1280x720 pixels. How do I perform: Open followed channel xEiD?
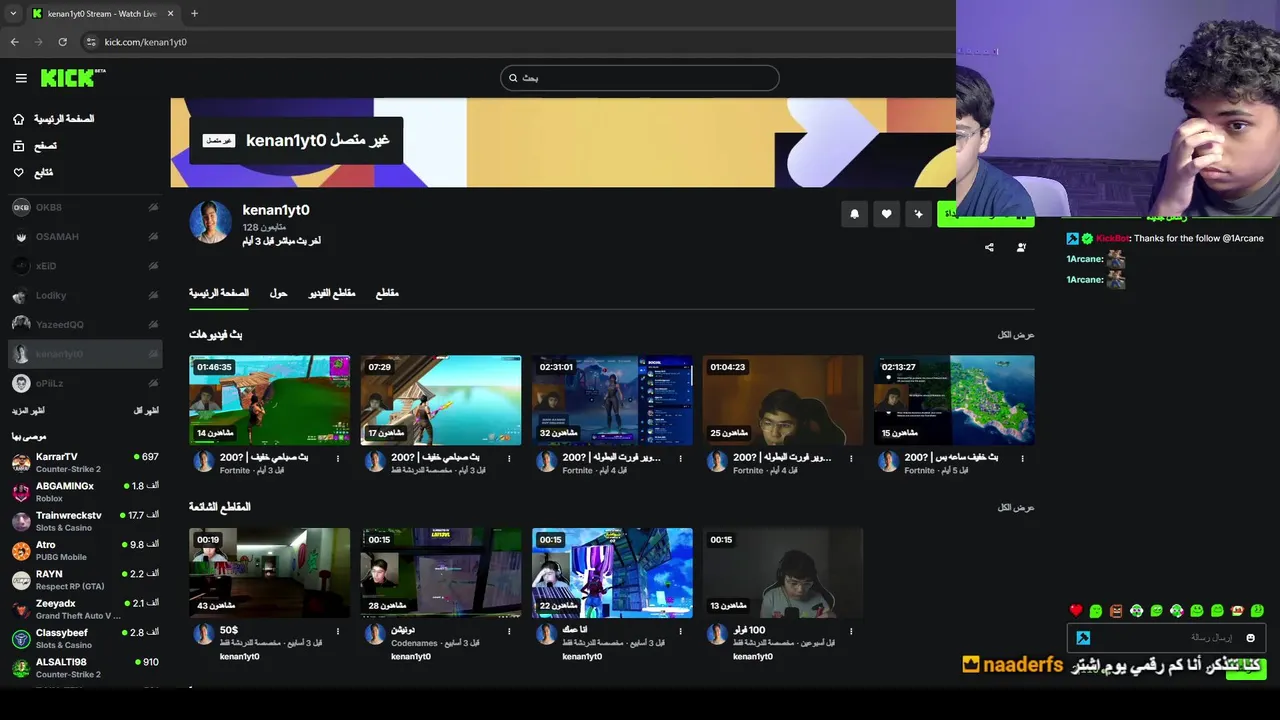pyautogui.click(x=85, y=266)
